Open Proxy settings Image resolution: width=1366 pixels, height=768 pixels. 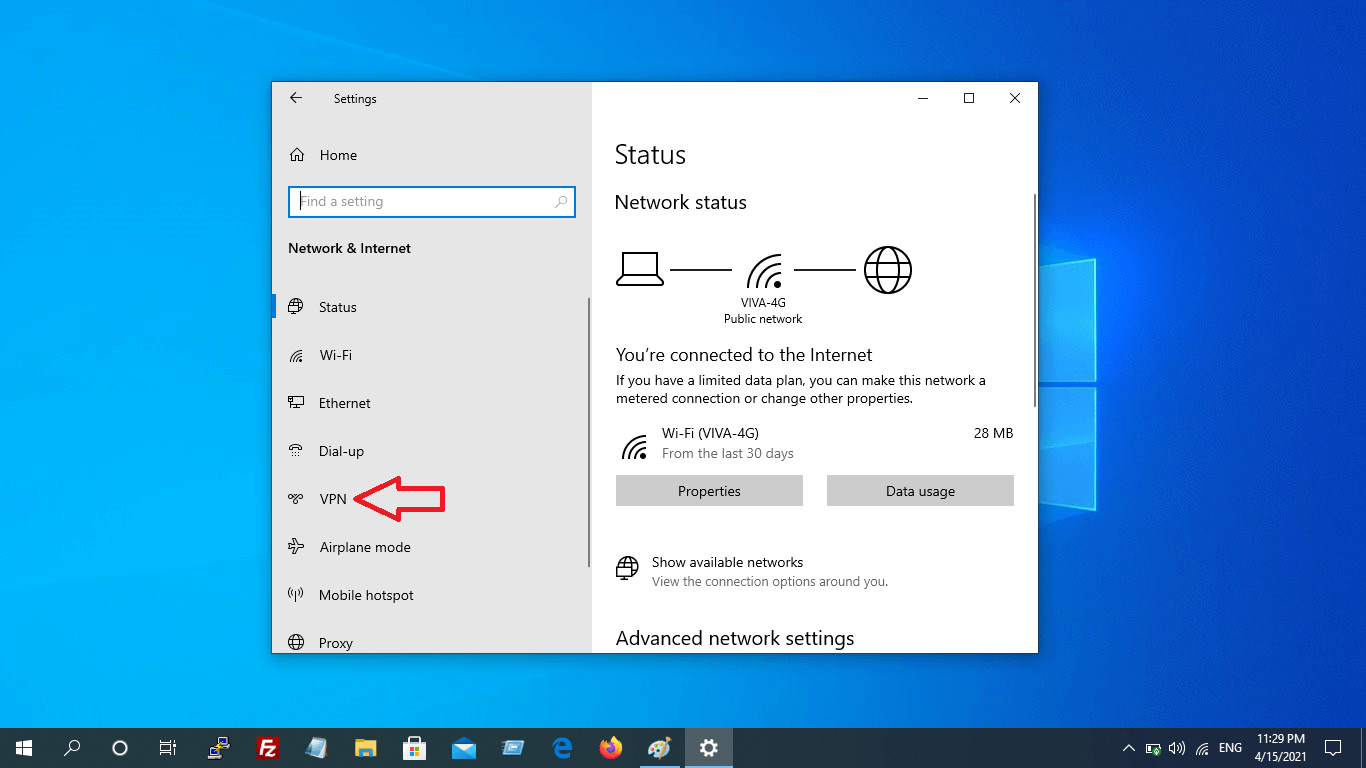click(x=335, y=642)
